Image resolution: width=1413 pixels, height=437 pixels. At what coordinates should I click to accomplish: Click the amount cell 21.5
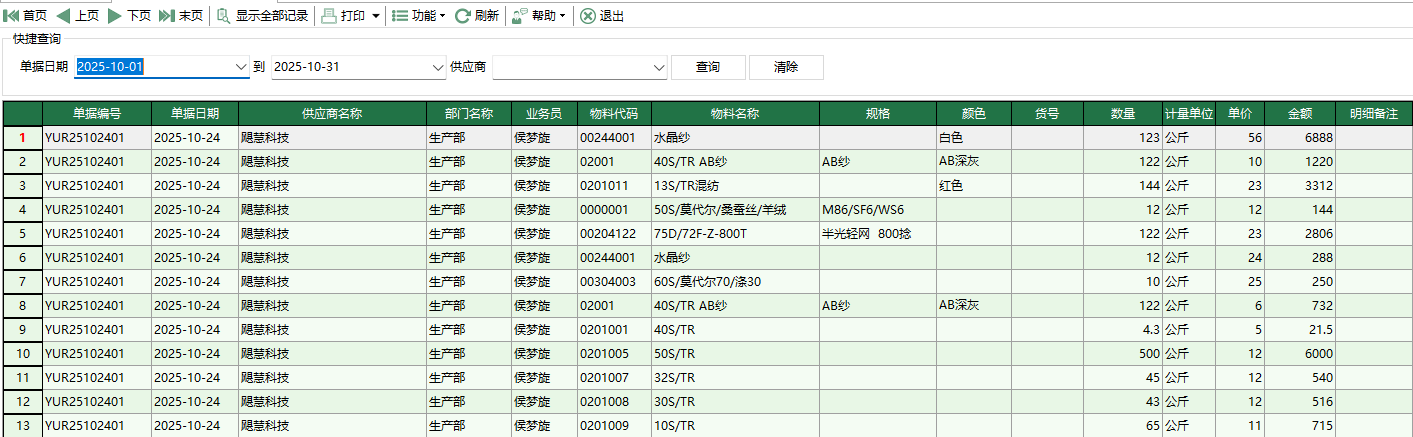pyautogui.click(x=1300, y=329)
